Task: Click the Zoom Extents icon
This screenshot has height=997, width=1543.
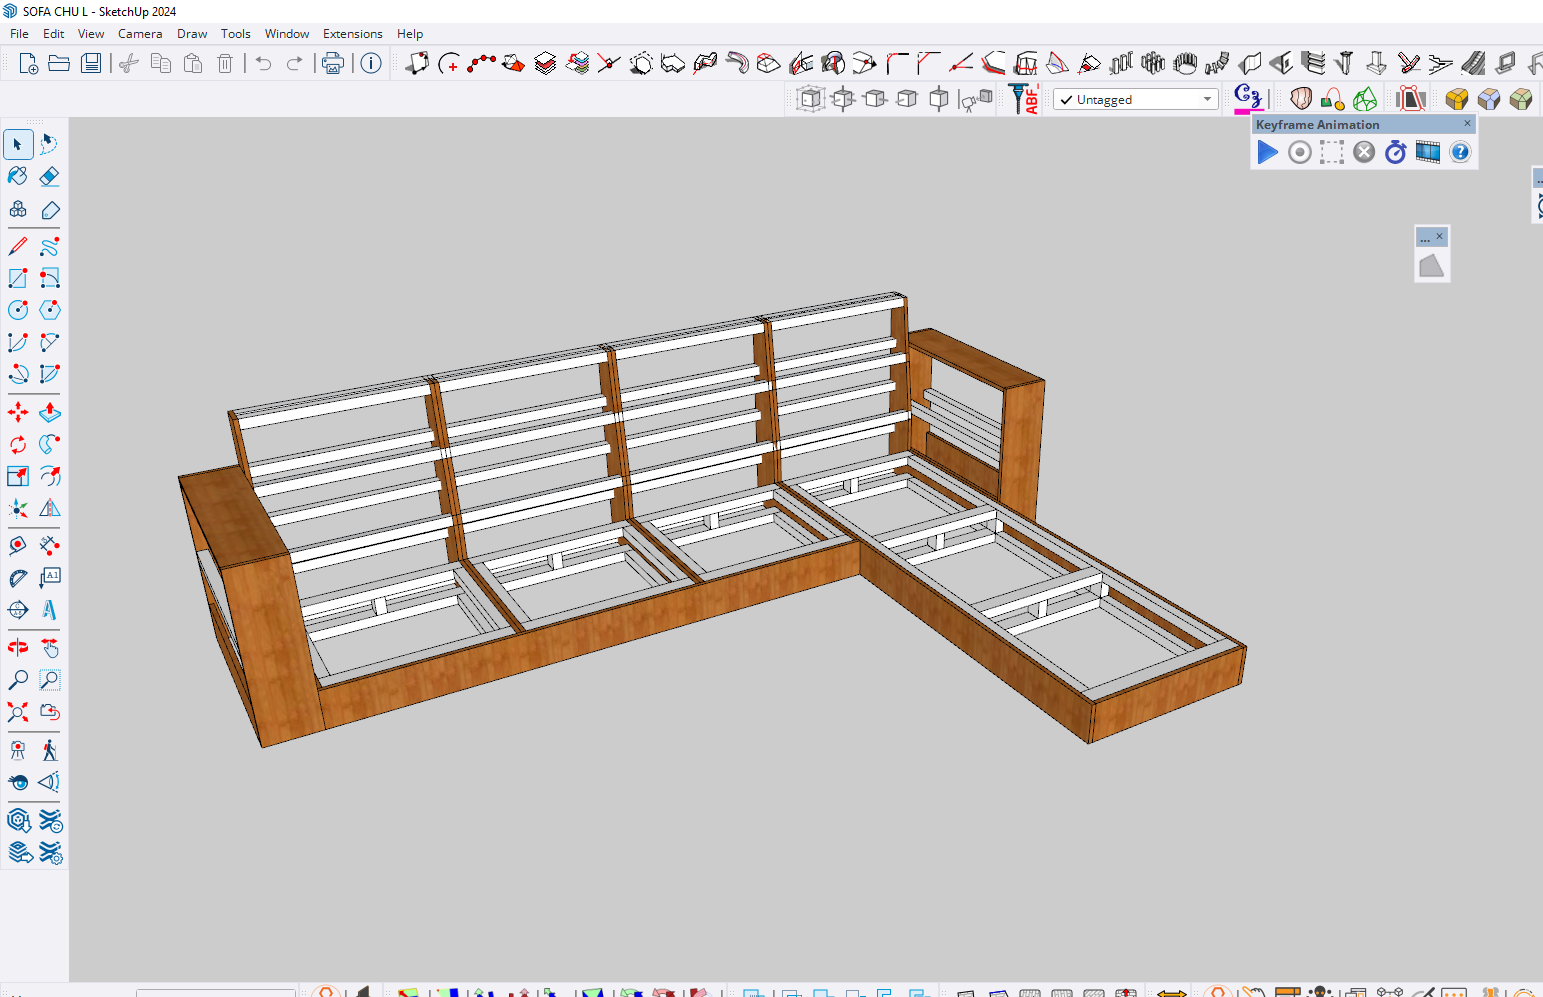Action: 18,712
